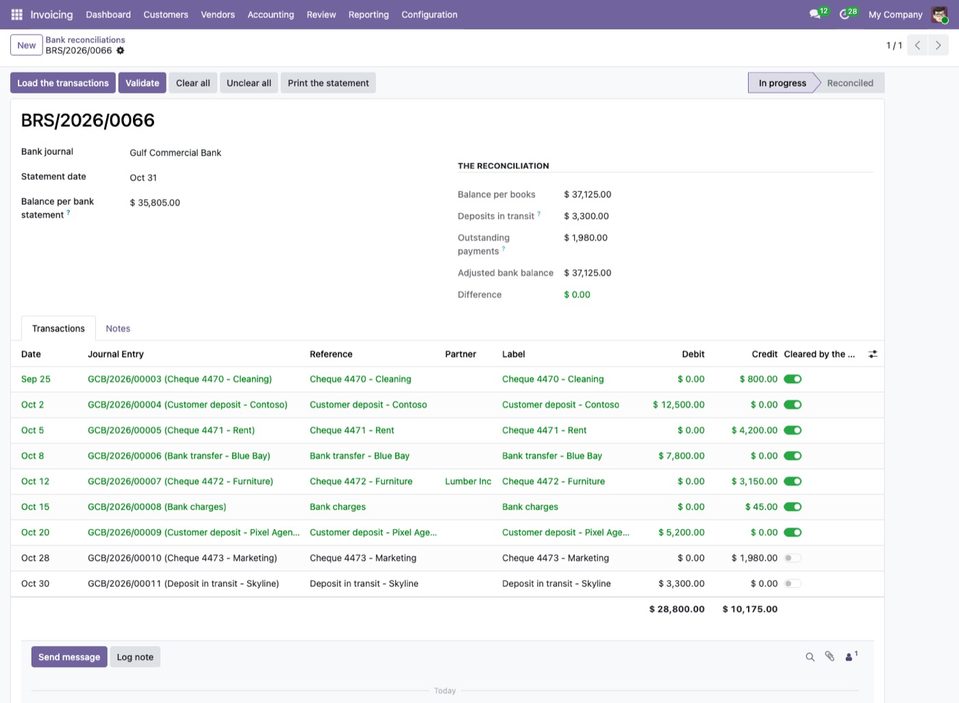This screenshot has width=959, height=703.
Task: Click Print the statement button
Action: click(x=328, y=83)
